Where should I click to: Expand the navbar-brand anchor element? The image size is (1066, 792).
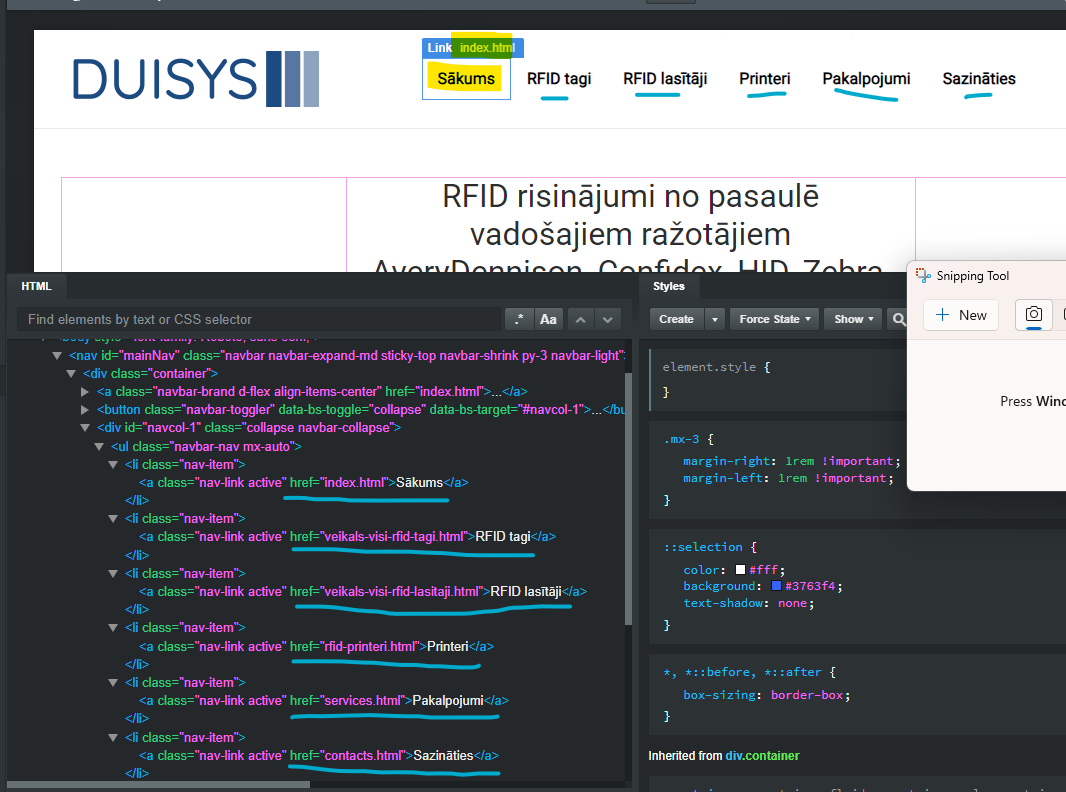click(85, 392)
